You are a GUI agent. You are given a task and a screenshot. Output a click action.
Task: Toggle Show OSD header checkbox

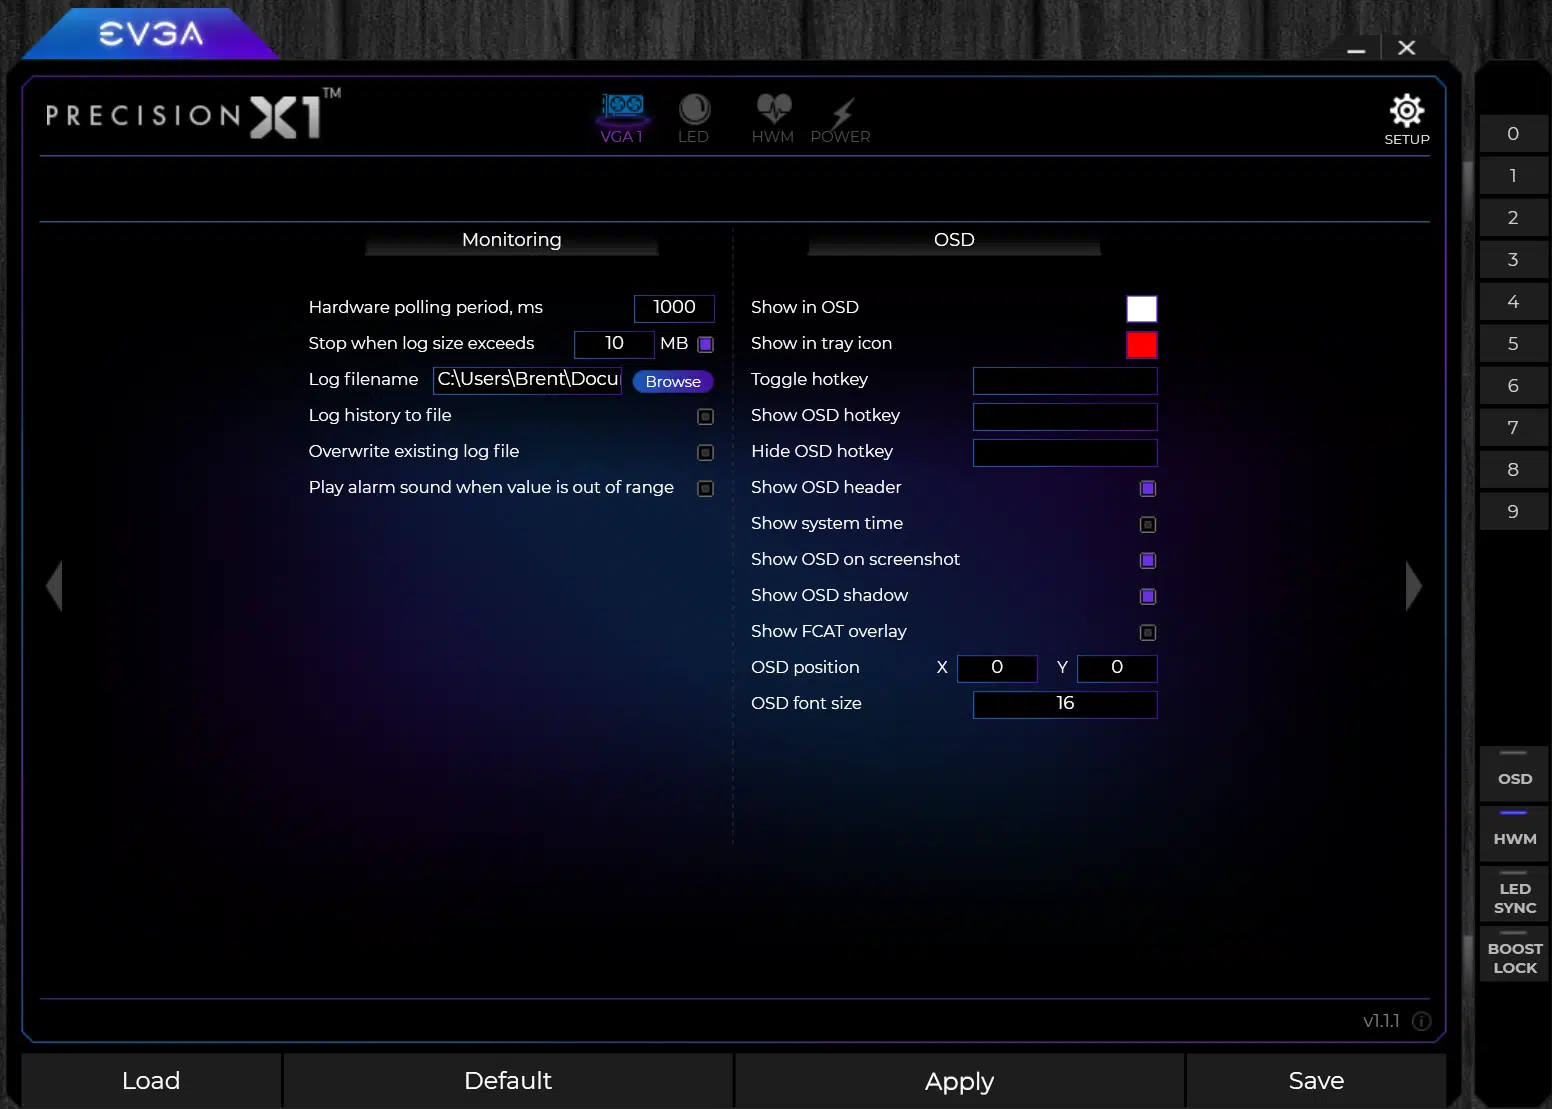tap(1148, 488)
